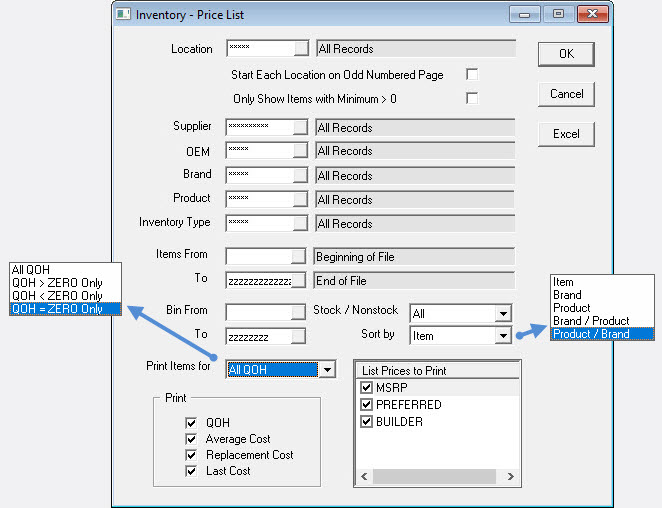
Task: Click the Brand code input field
Action: [x=260, y=175]
